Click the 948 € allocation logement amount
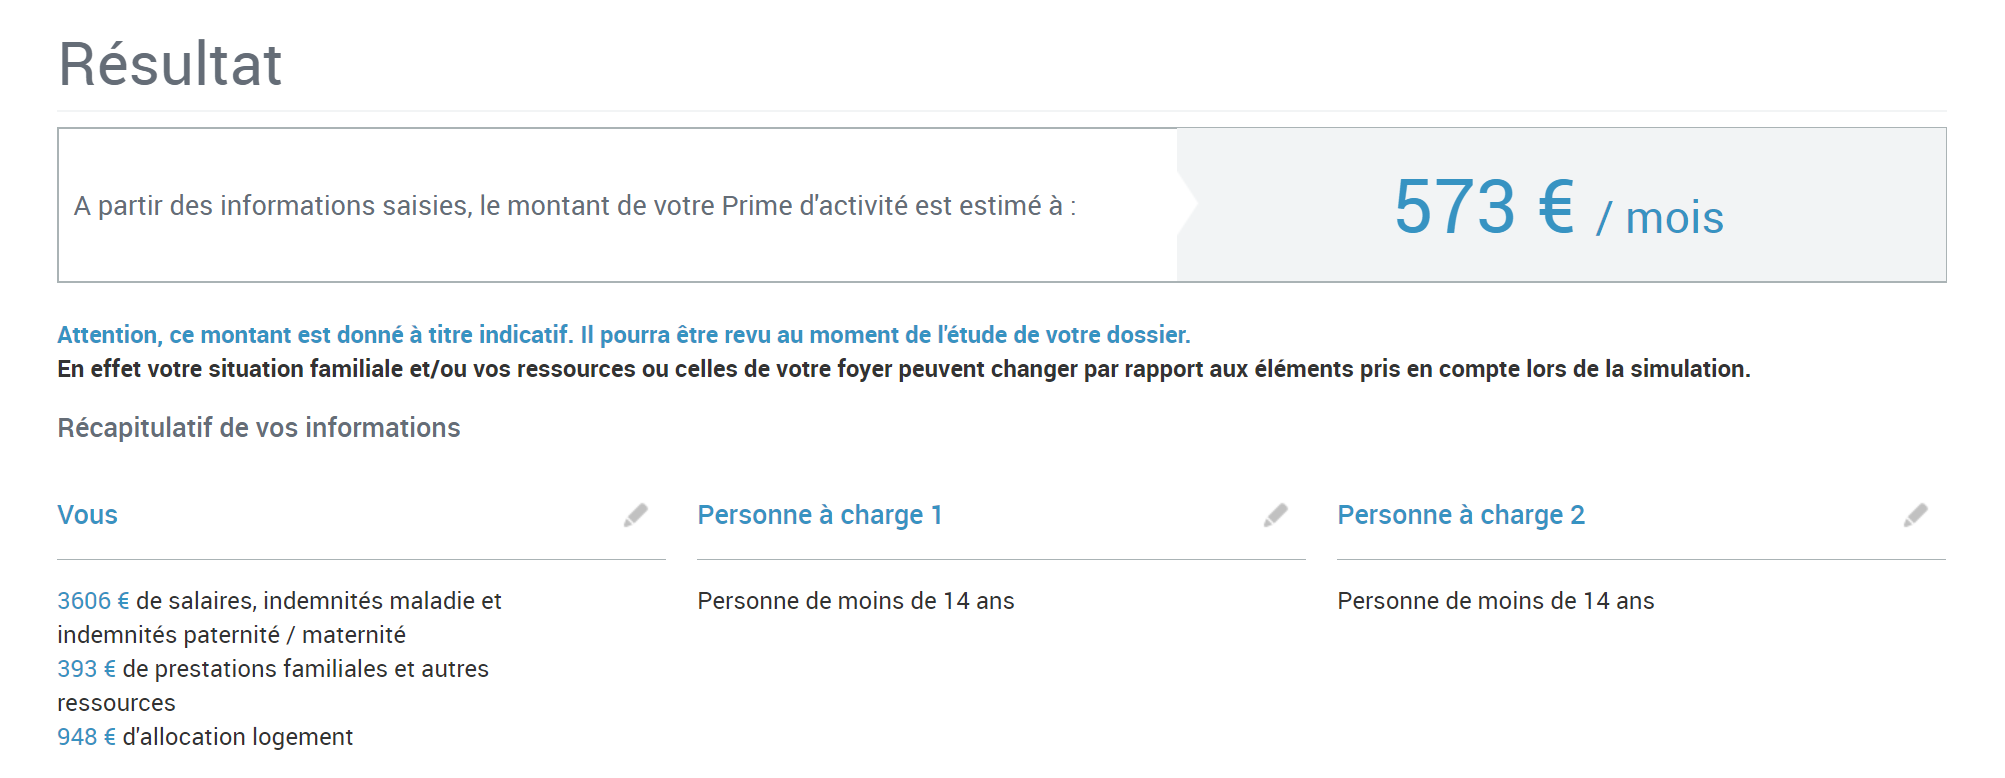 click(86, 737)
